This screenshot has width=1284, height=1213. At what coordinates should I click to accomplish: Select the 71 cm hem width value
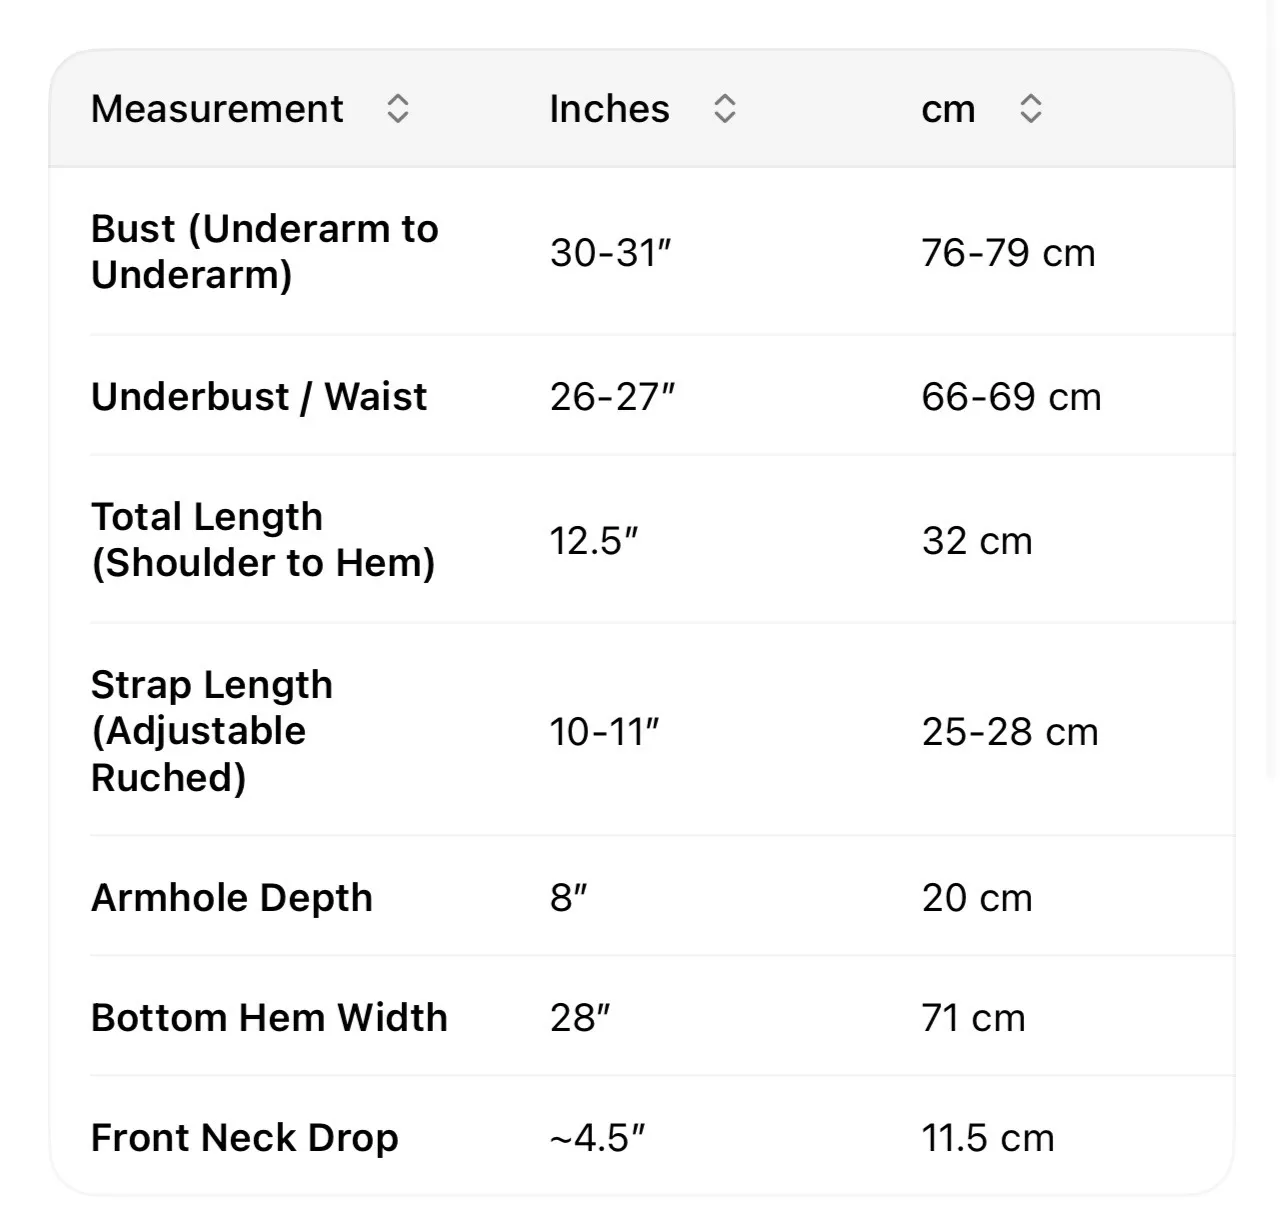973,1017
